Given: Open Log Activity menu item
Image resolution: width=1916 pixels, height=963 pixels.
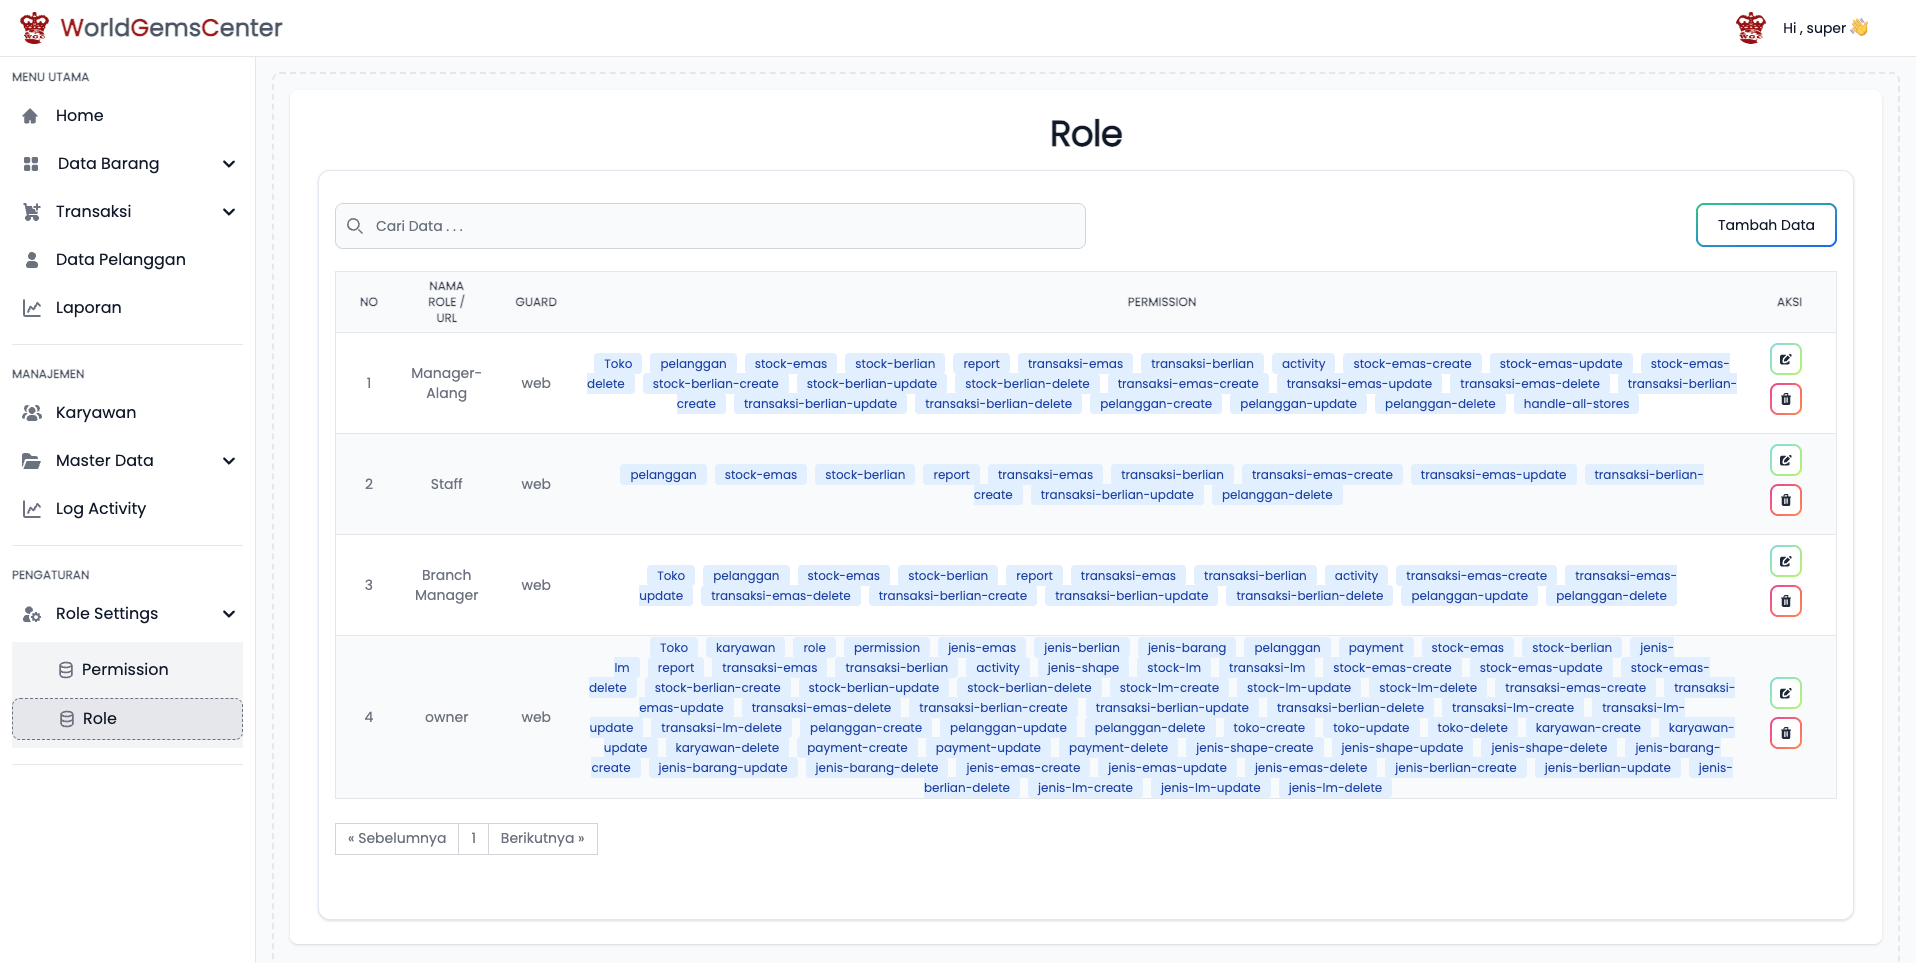Looking at the screenshot, I should coord(127,509).
